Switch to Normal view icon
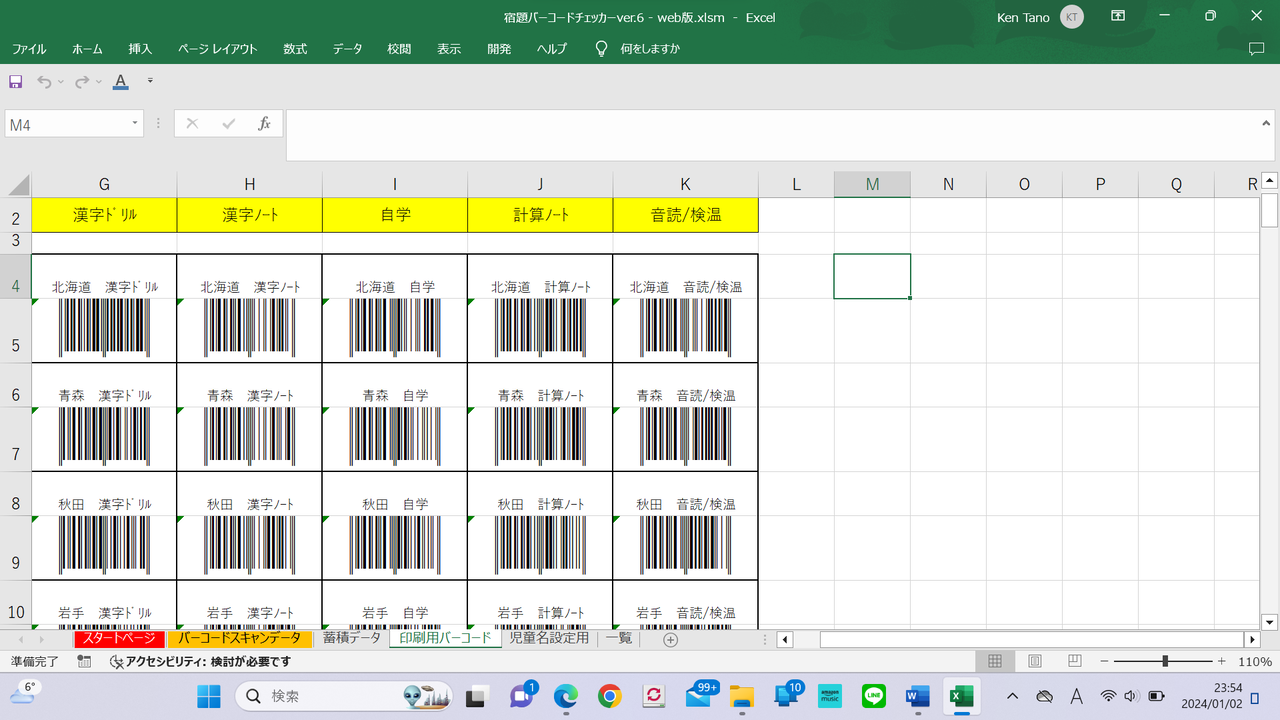 (x=995, y=662)
